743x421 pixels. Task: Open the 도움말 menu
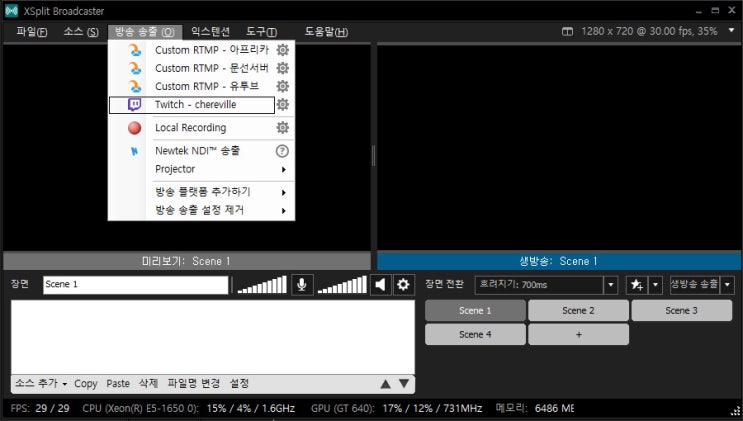click(x=326, y=32)
